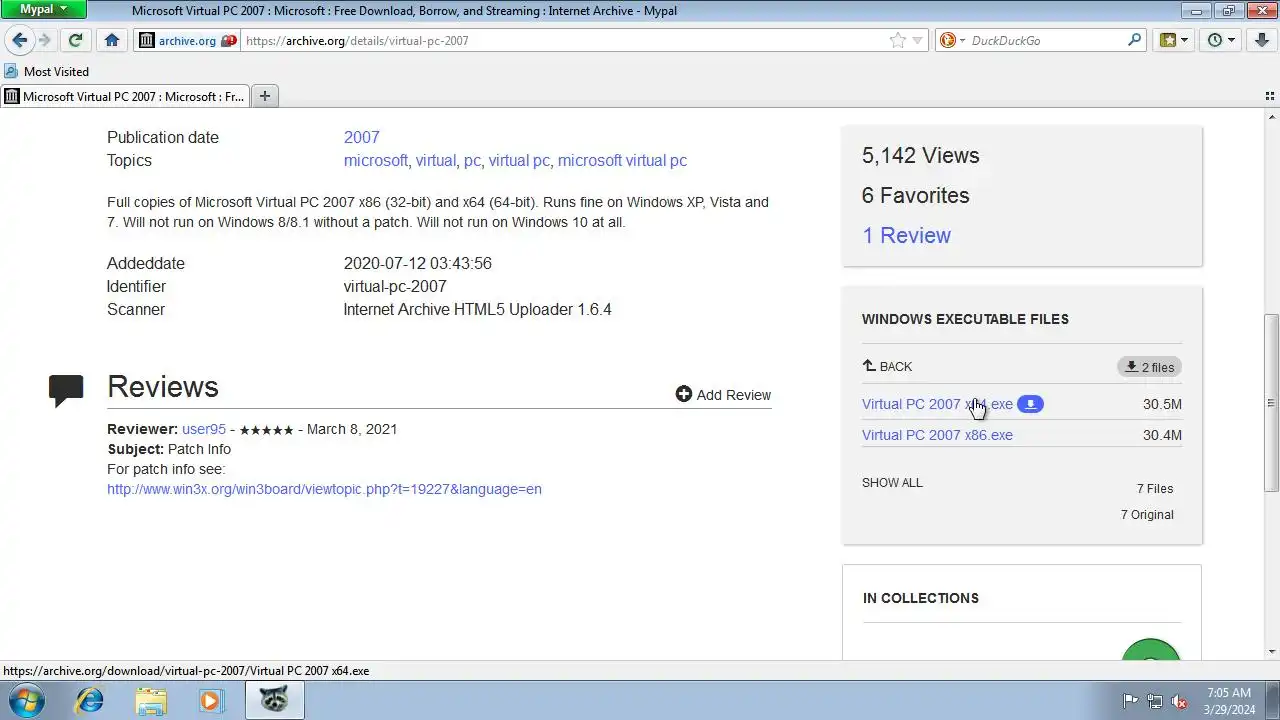
Task: Go back using the browser back arrow
Action: coord(19,40)
